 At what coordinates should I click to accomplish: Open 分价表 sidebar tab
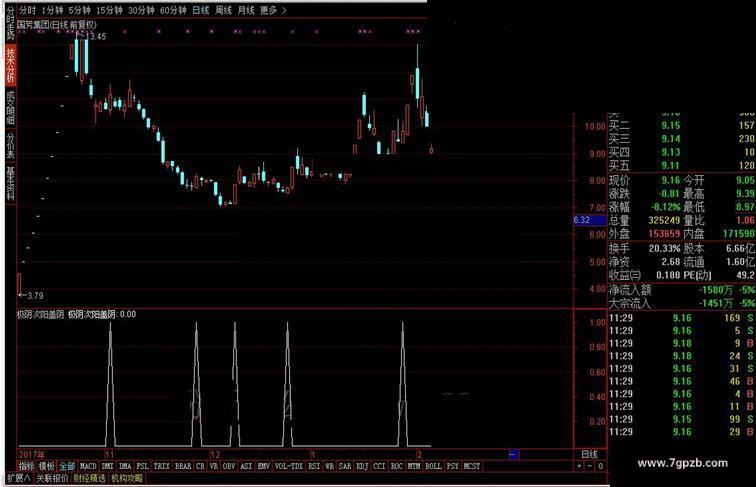[10, 146]
